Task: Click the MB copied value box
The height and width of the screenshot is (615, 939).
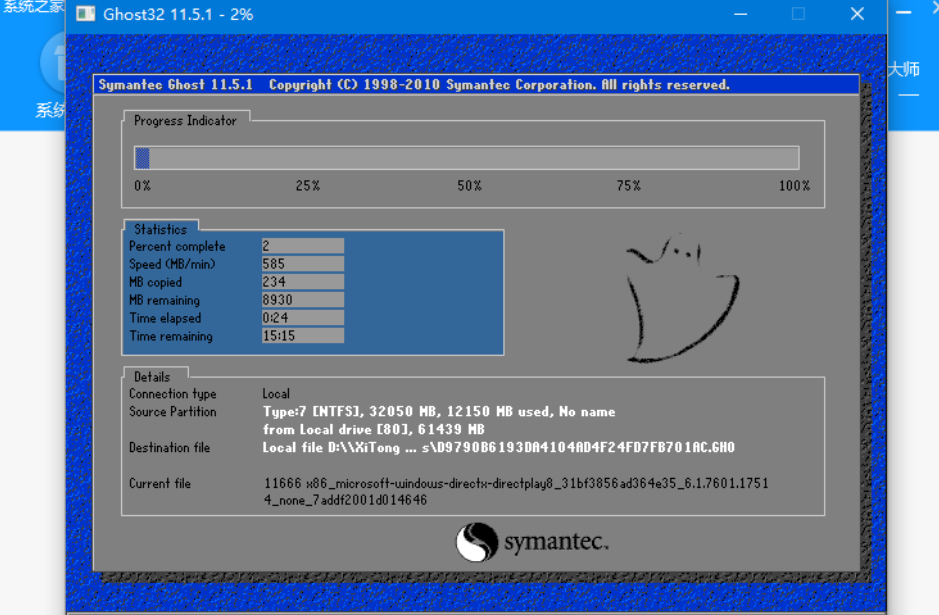Action: 302,282
